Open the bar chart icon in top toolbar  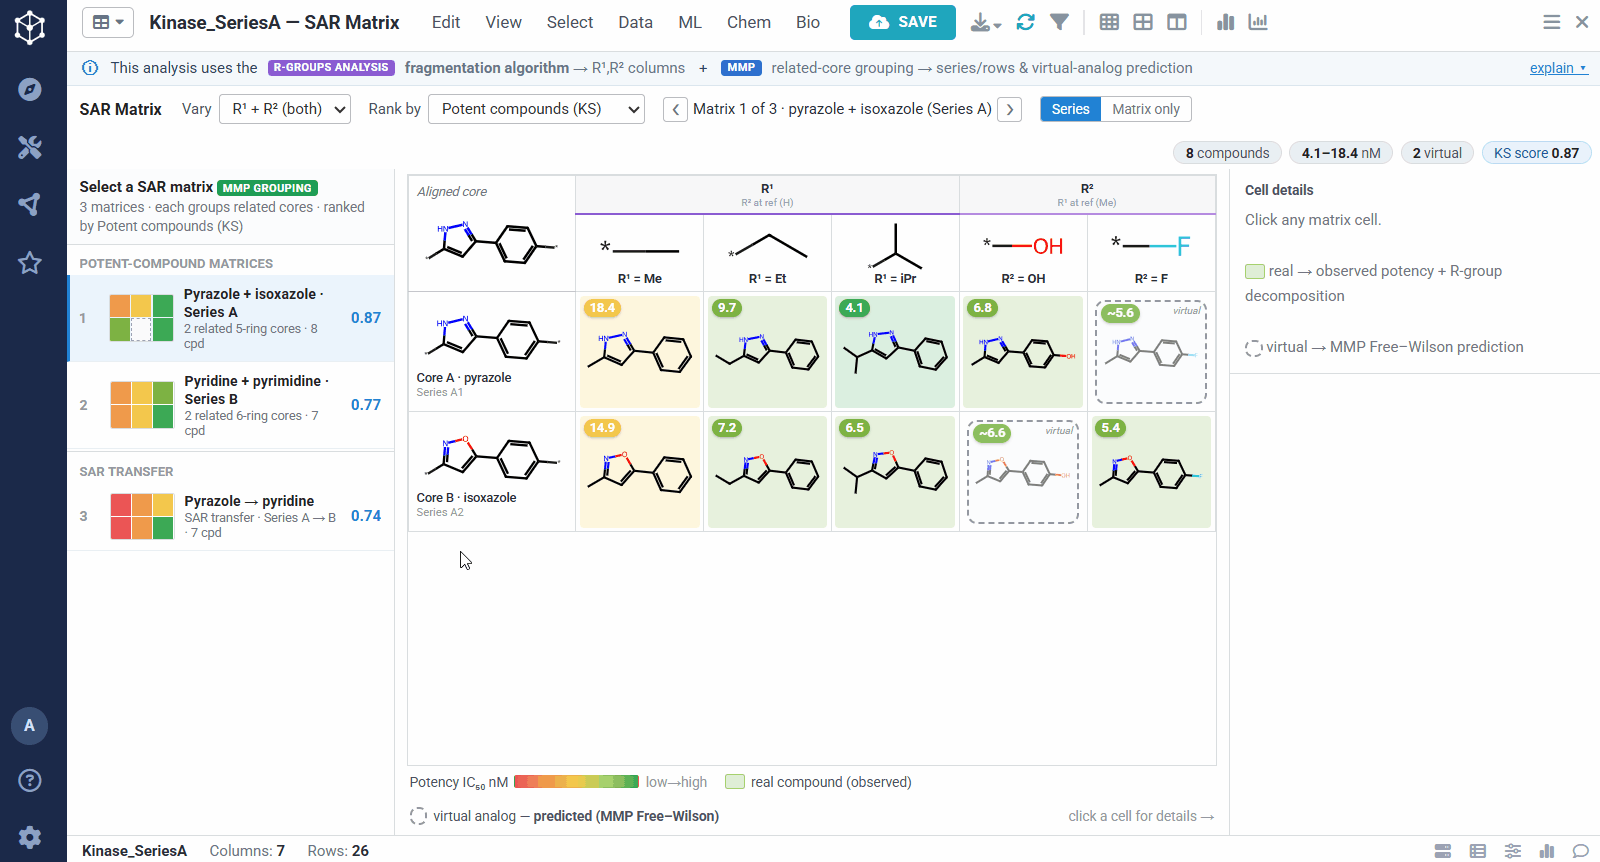pyautogui.click(x=1225, y=22)
